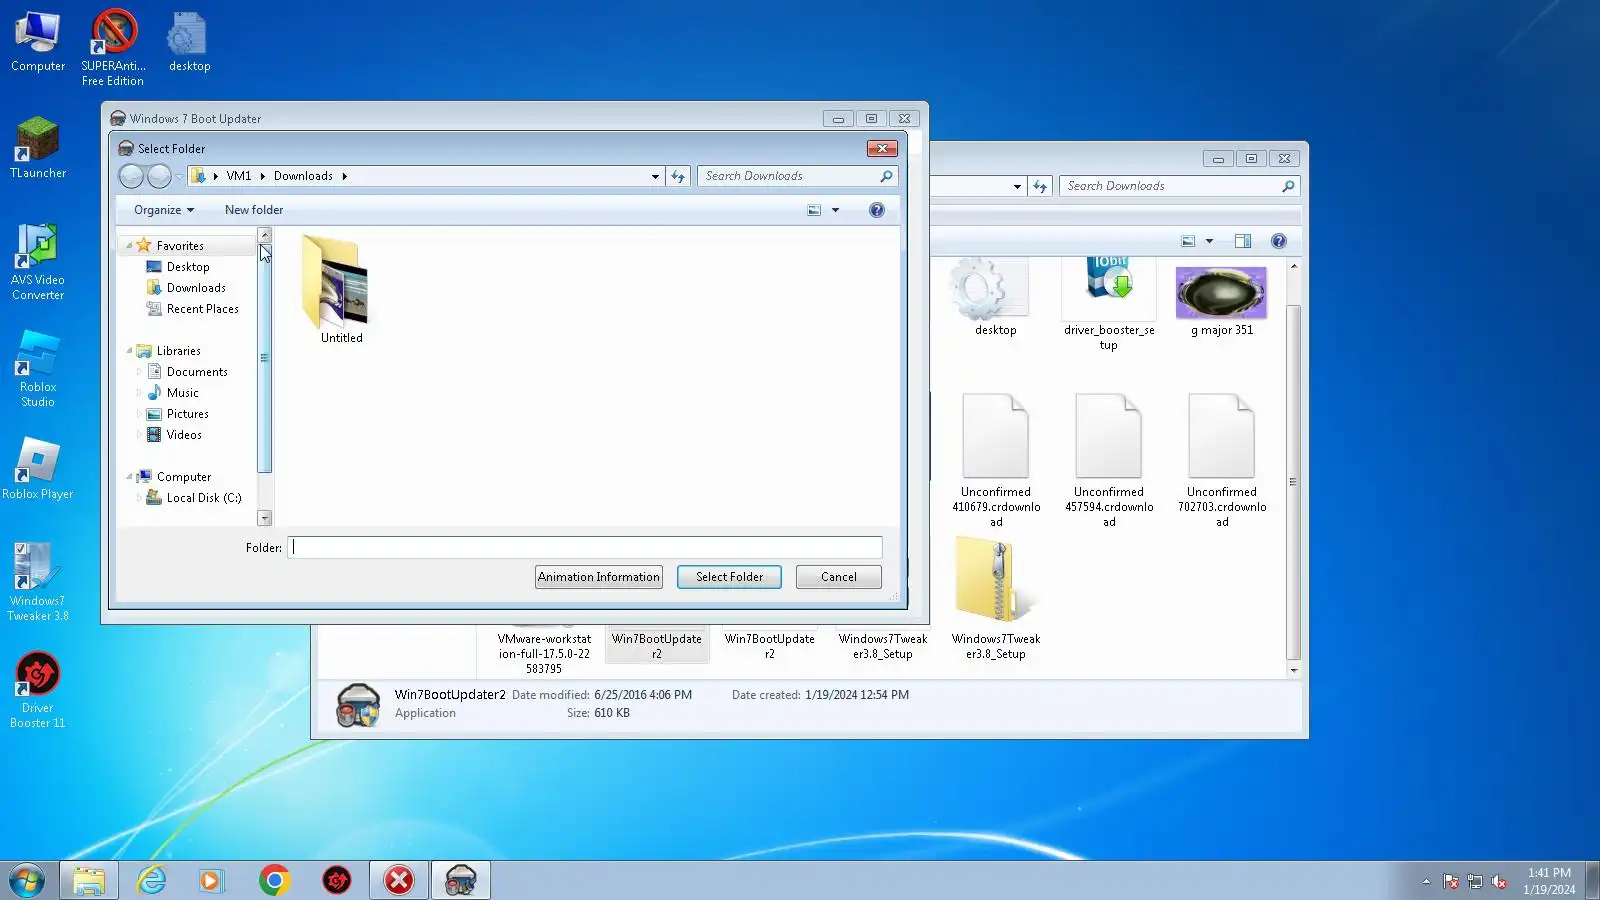Image resolution: width=1600 pixels, height=900 pixels.
Task: Launch Google Chrome from the taskbar
Action: click(x=274, y=880)
